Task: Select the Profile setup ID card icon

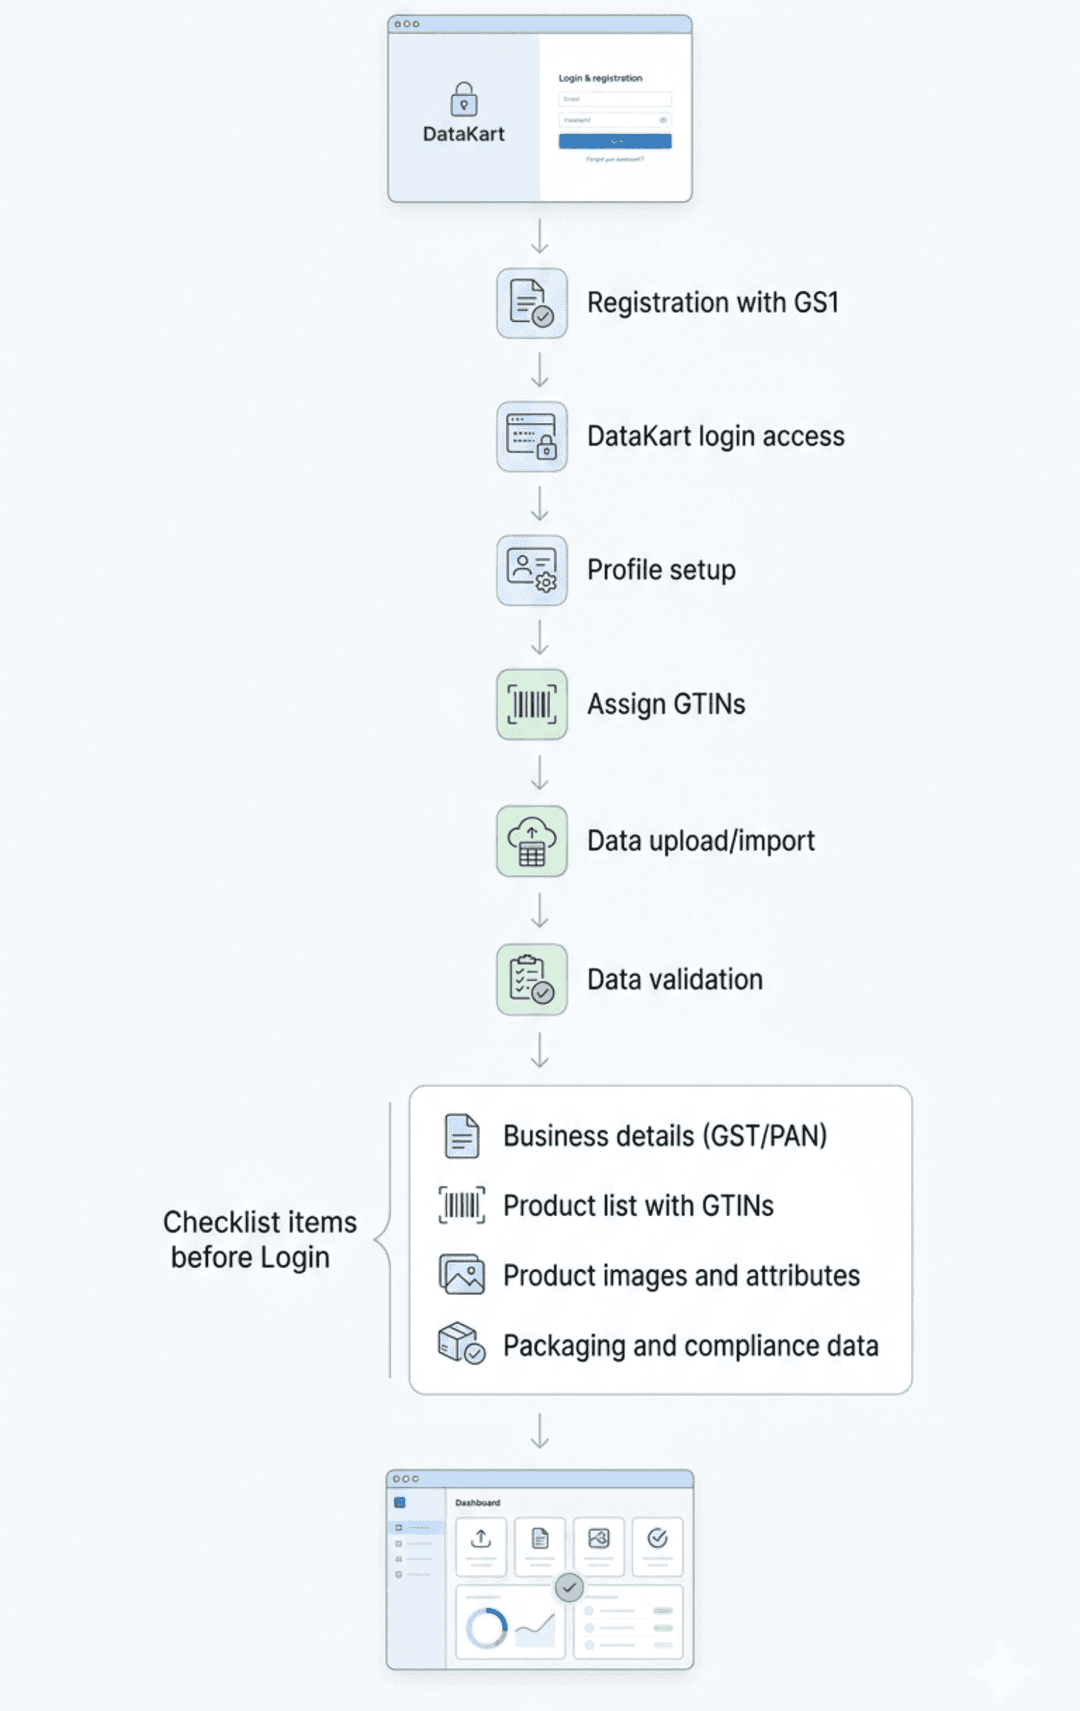Action: pos(531,570)
